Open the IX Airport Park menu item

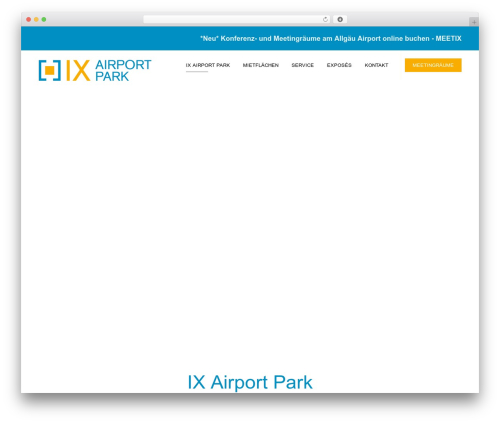point(208,65)
